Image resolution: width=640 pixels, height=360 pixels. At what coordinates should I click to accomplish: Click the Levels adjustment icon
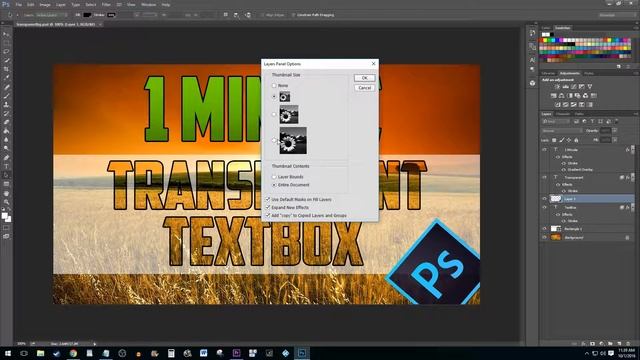click(565, 87)
